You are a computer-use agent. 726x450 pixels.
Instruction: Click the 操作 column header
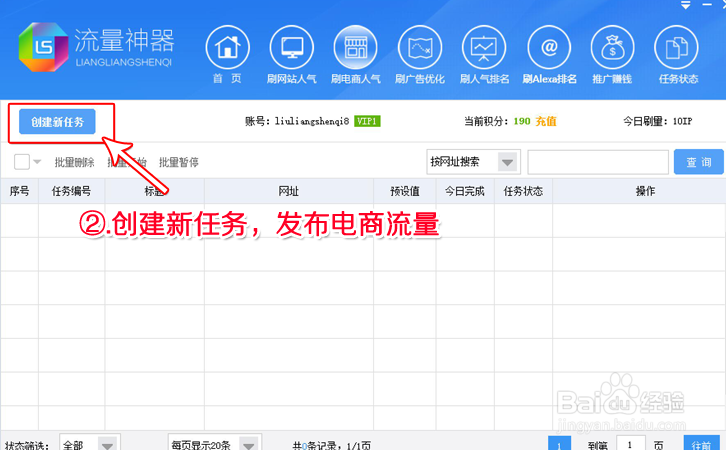pyautogui.click(x=645, y=191)
